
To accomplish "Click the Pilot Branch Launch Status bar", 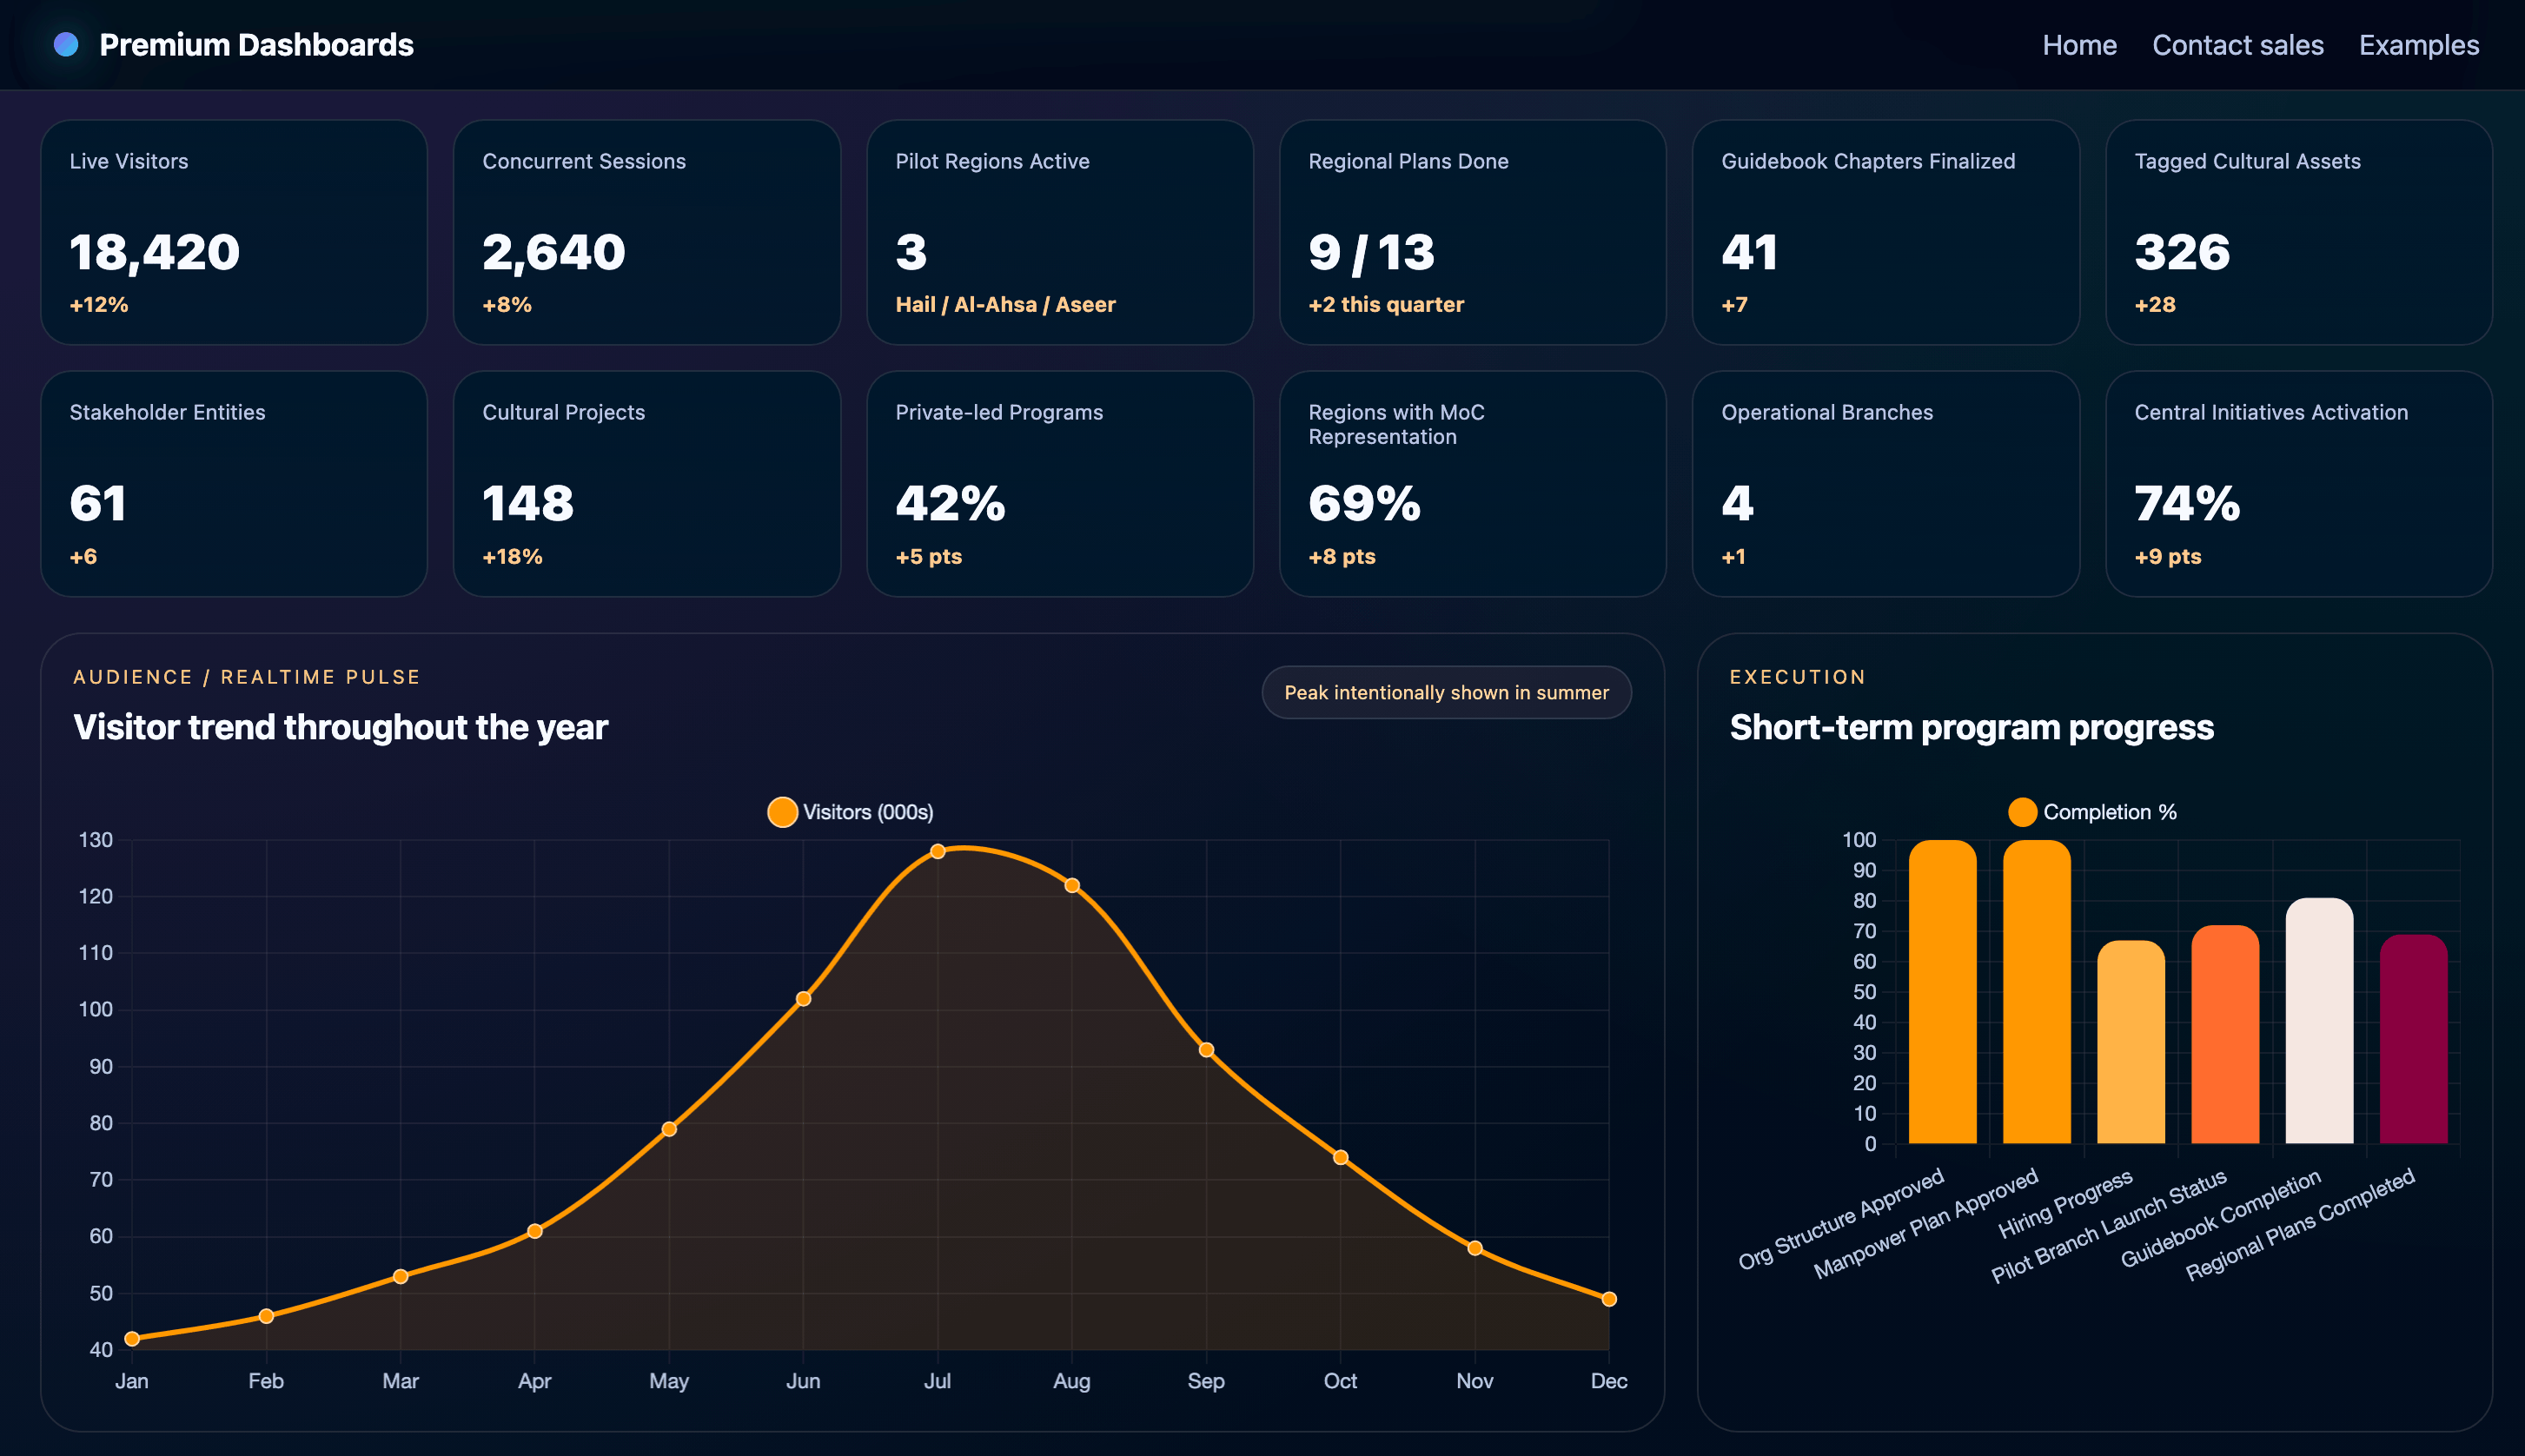I will [x=2225, y=1034].
